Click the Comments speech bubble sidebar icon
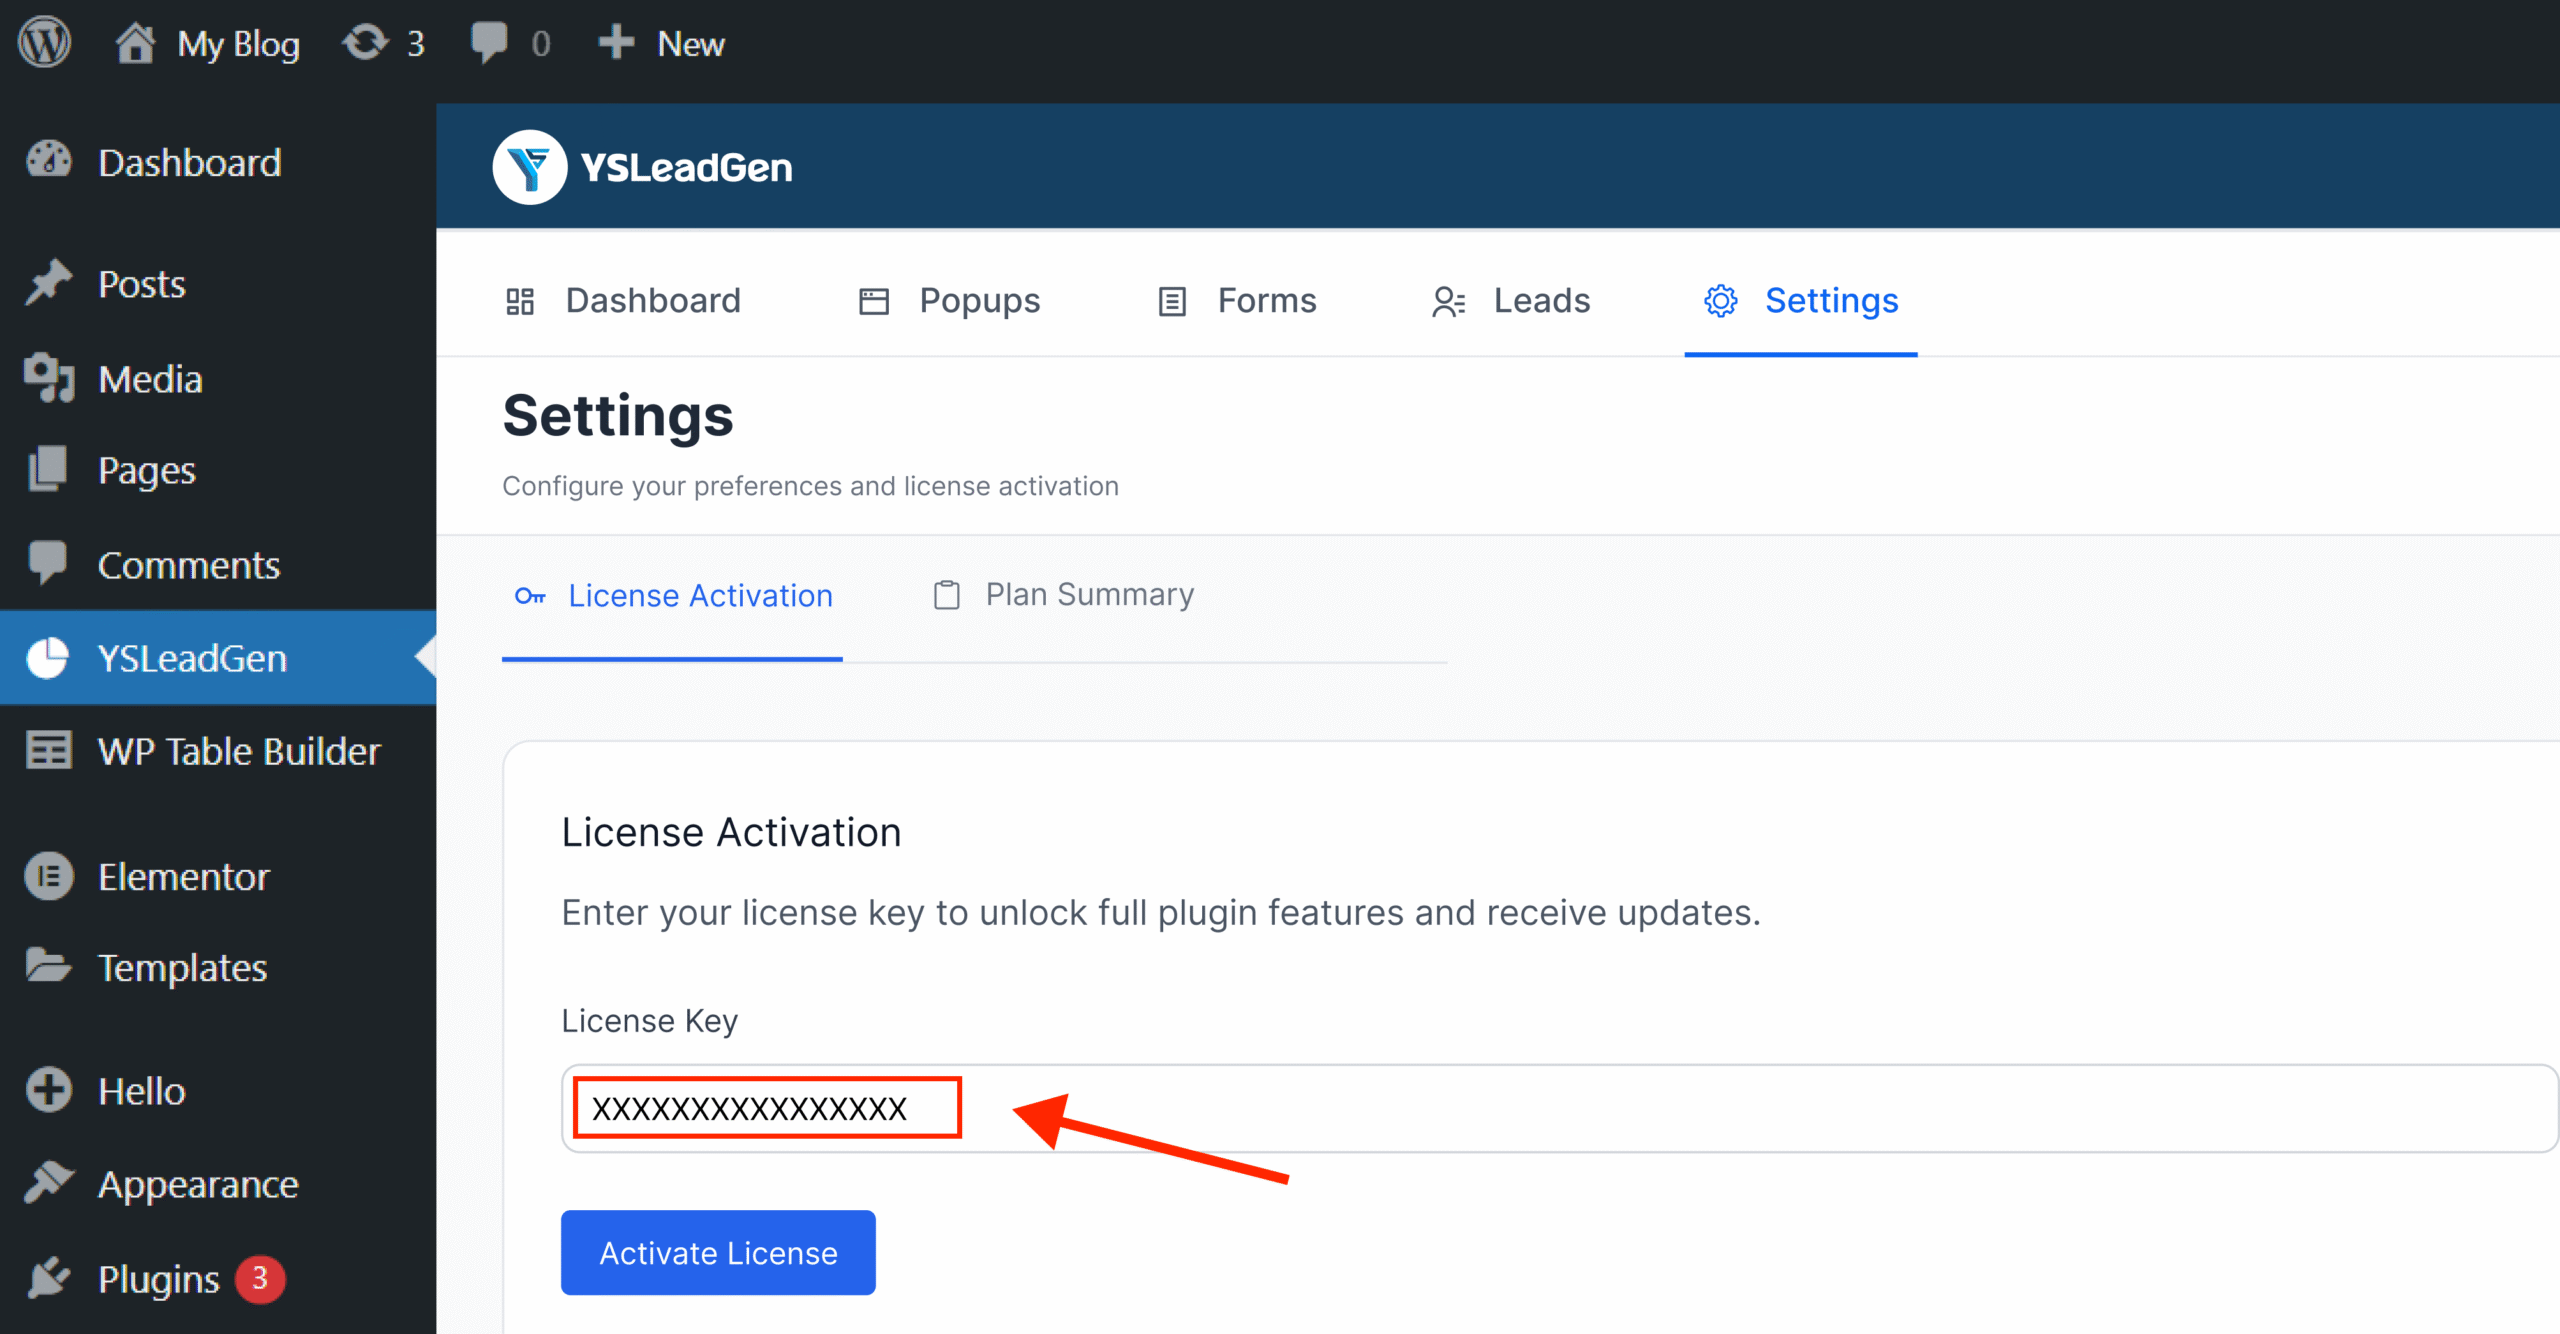Viewport: 2560px width, 1334px height. (49, 564)
